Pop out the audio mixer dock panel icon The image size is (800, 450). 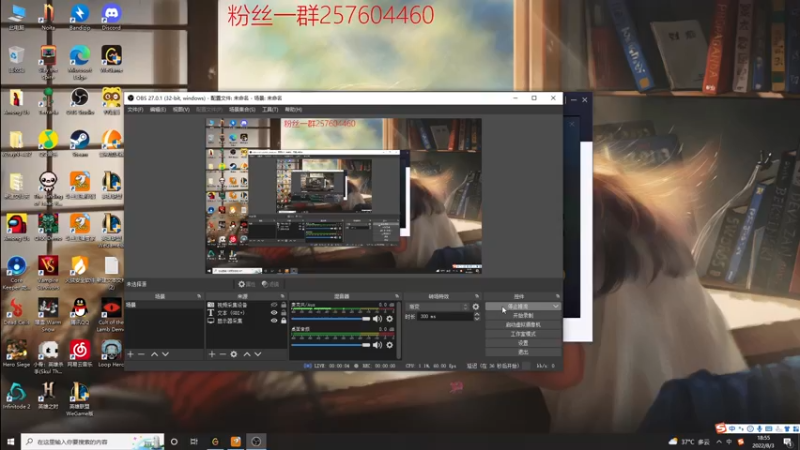396,296
